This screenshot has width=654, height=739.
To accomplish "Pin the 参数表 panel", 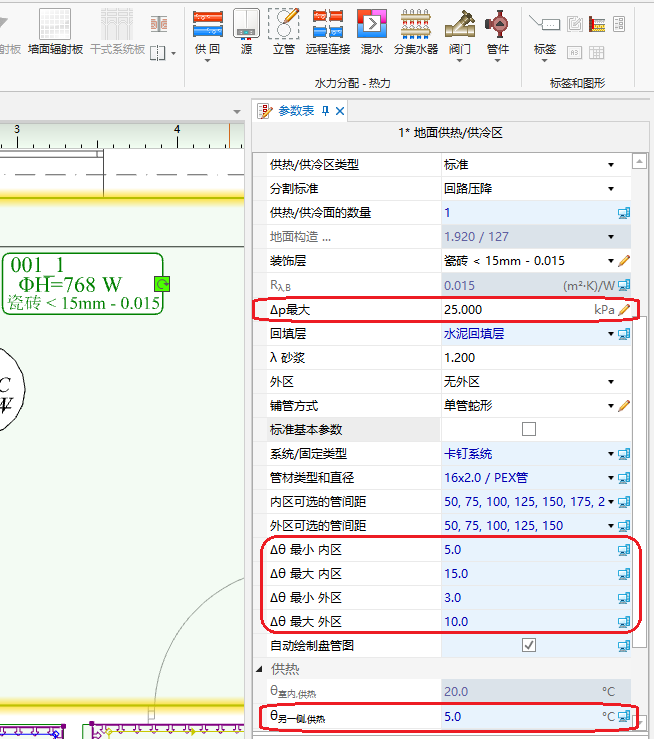I will [325, 111].
